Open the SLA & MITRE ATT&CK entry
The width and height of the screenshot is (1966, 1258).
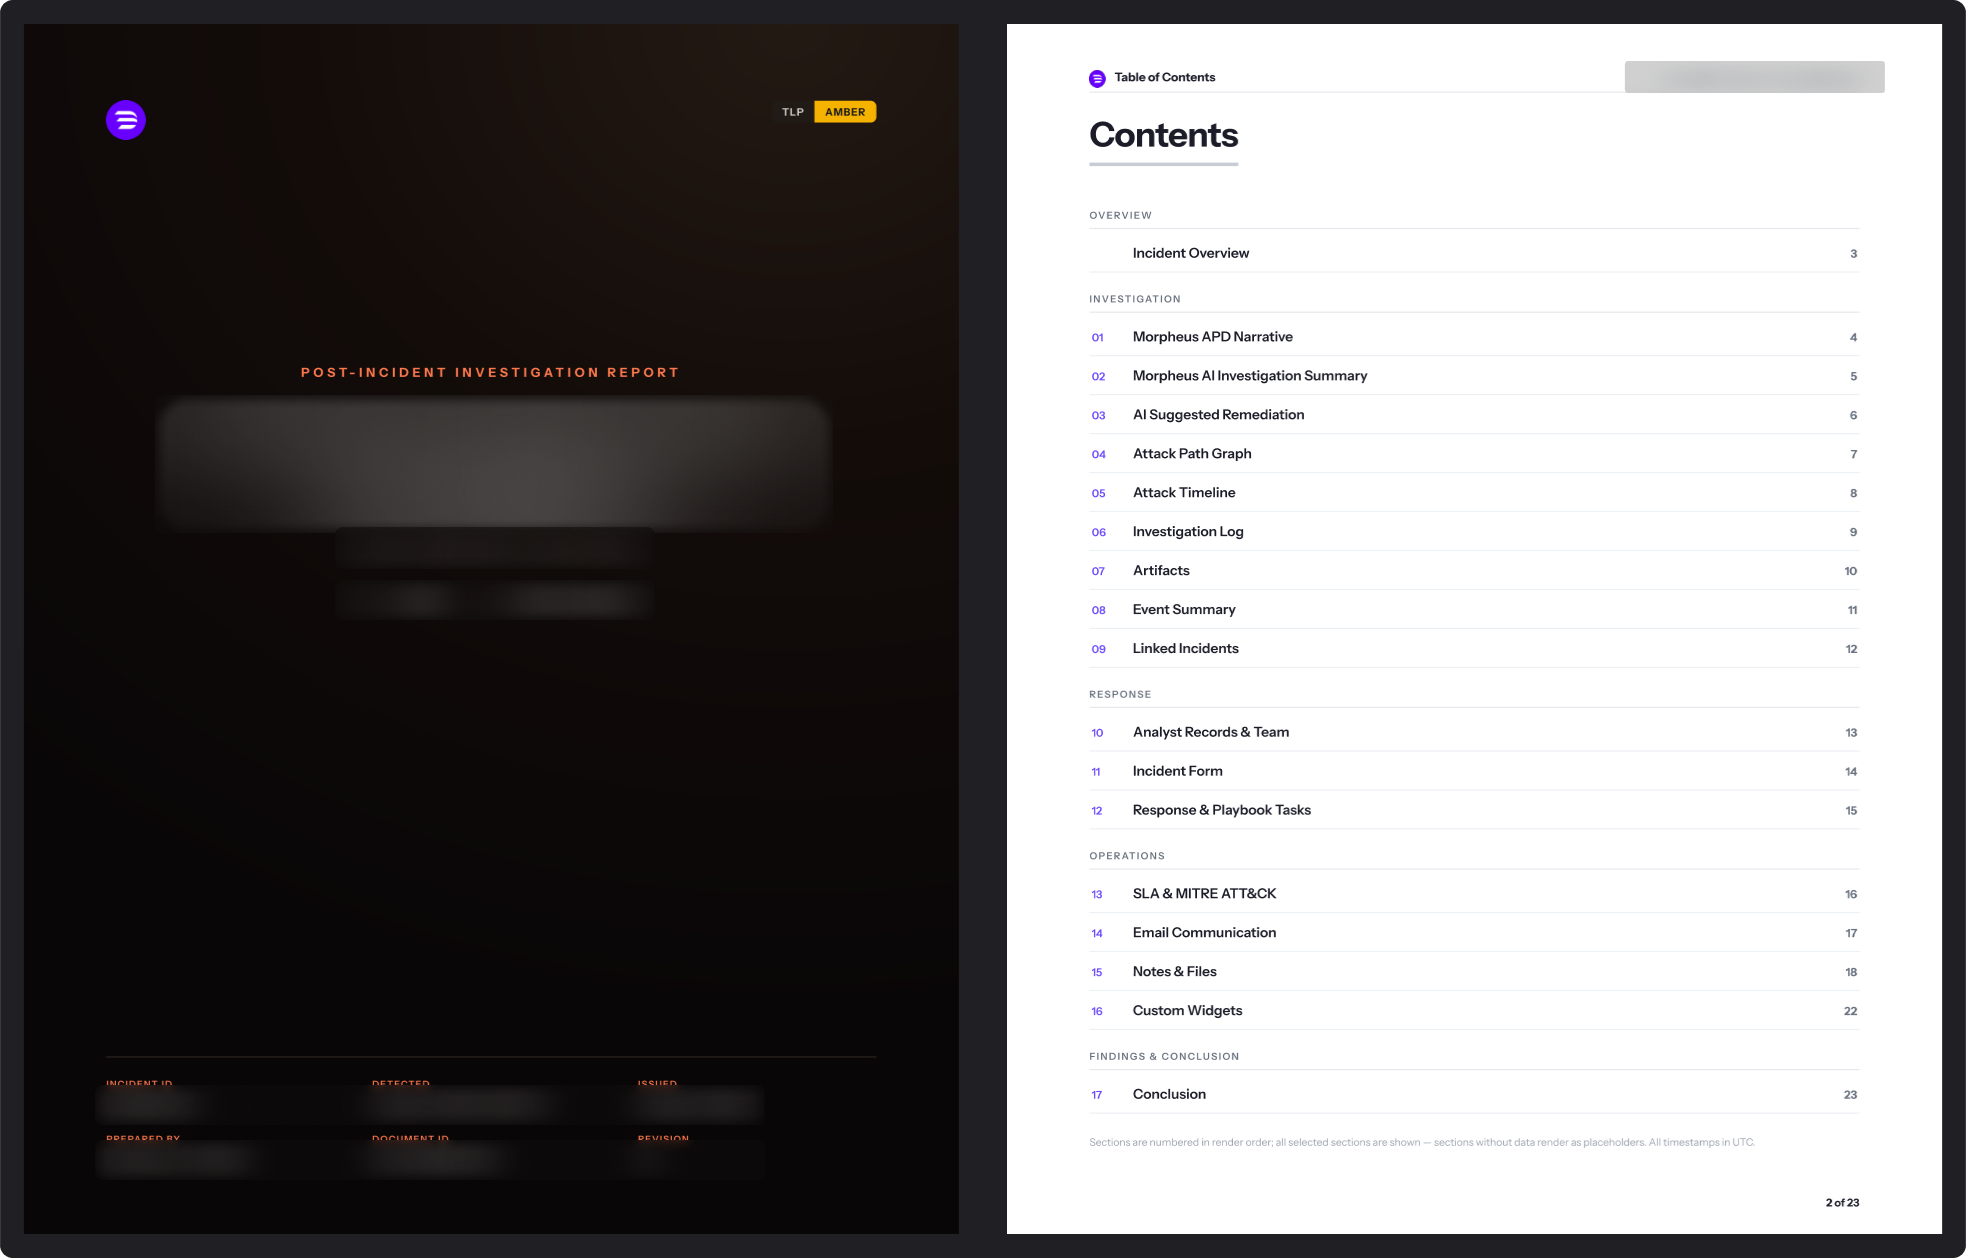(x=1474, y=894)
